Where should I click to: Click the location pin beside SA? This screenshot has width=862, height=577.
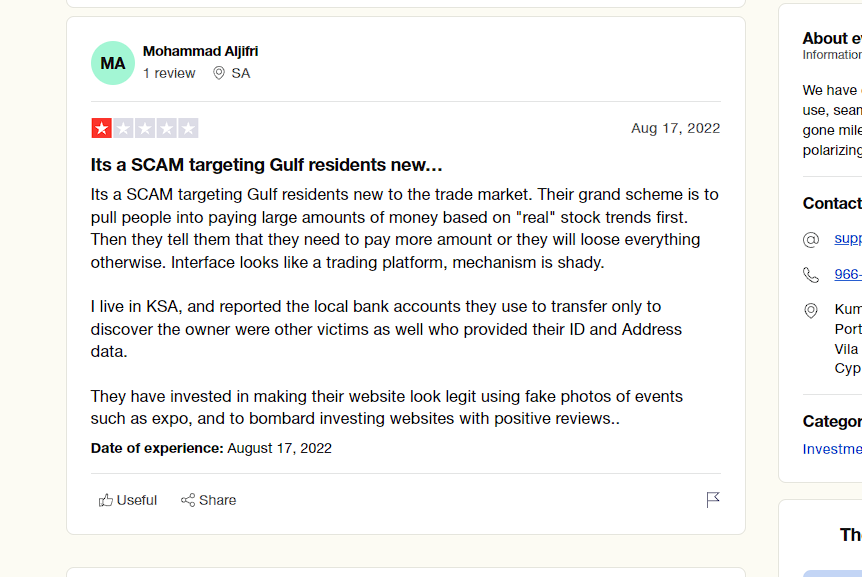[x=218, y=73]
